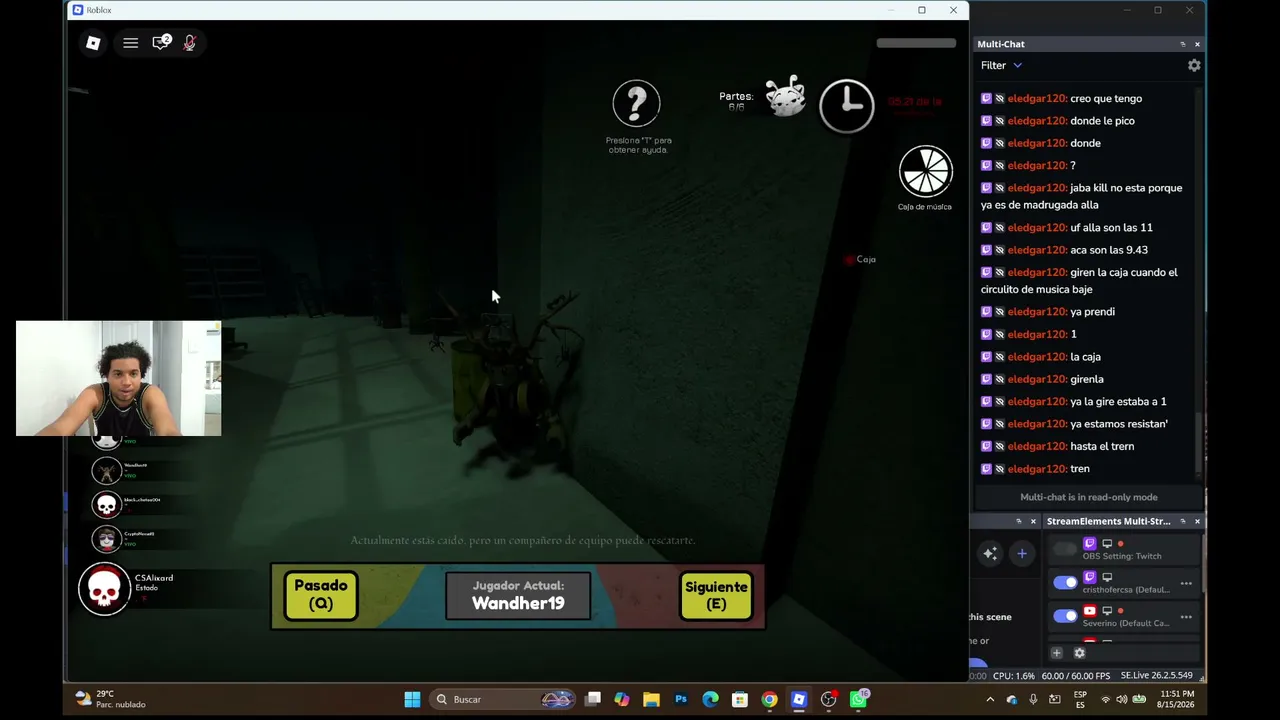
Task: Click the CPU: 1.6% status
Action: [1014, 676]
